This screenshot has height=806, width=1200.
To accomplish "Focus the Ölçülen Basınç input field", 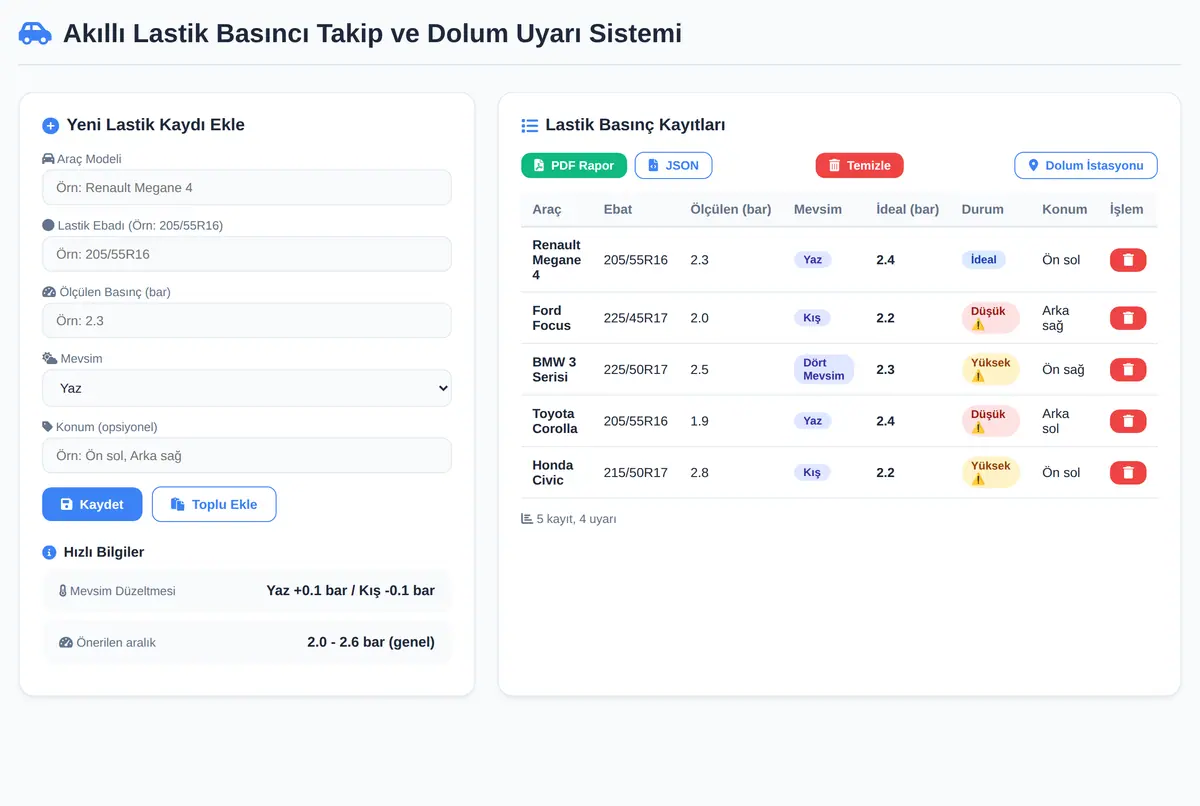I will pyautogui.click(x=247, y=321).
